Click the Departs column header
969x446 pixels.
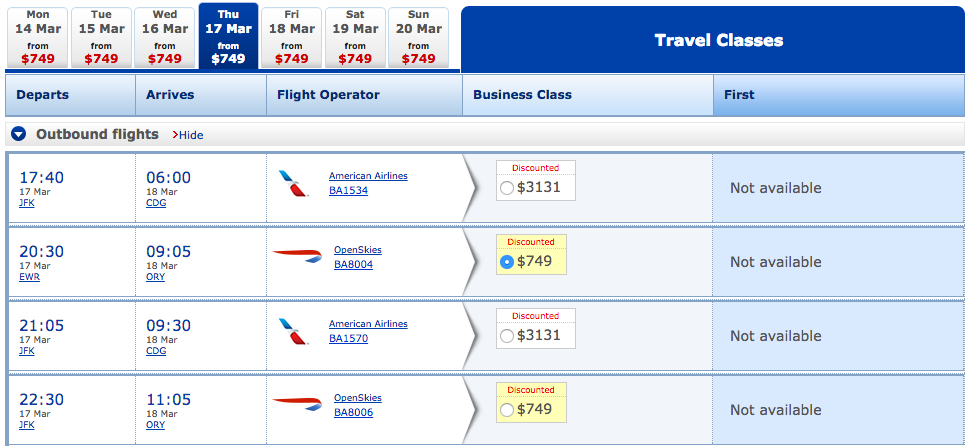tap(43, 95)
